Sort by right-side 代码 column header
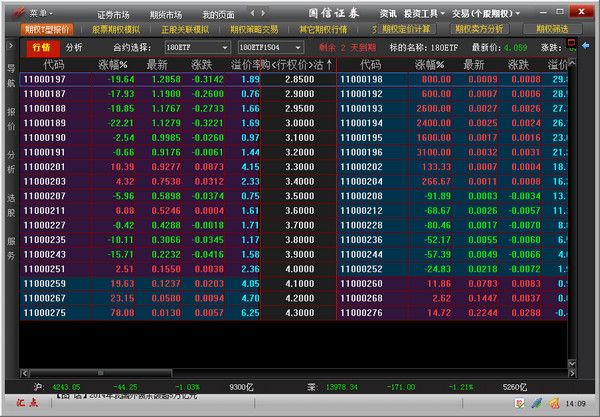This screenshot has height=417, width=600. pyautogui.click(x=370, y=65)
